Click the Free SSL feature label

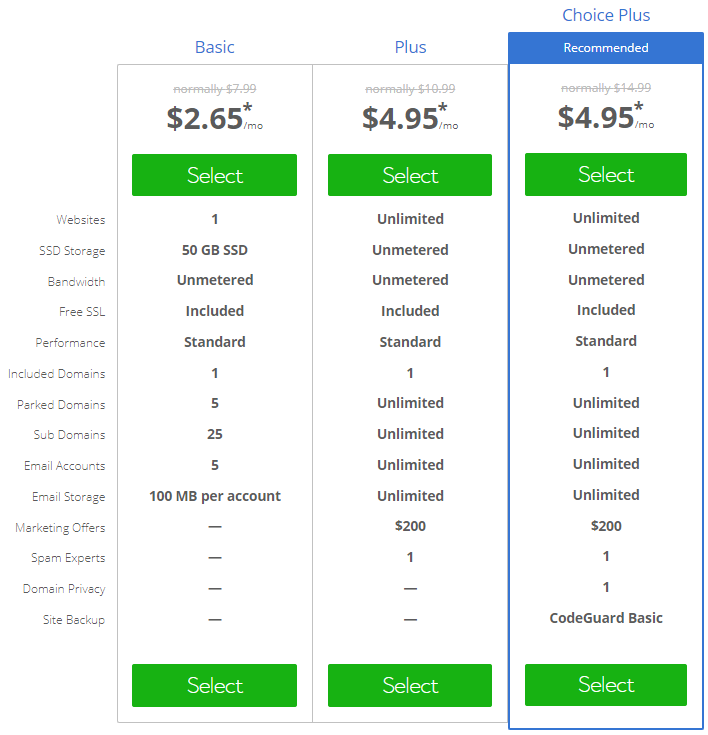click(82, 312)
